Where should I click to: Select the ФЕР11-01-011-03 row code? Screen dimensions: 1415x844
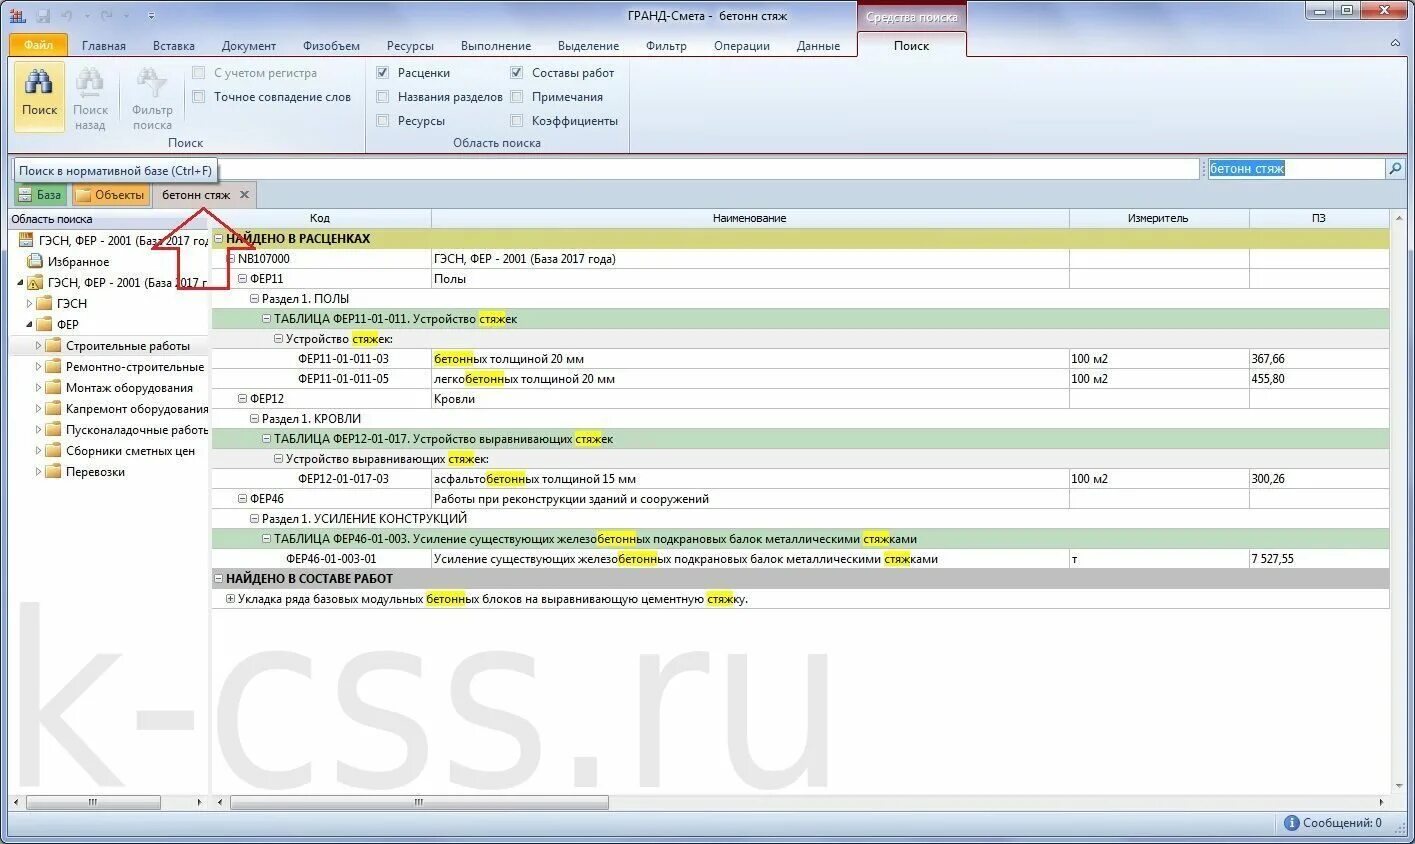tap(343, 359)
